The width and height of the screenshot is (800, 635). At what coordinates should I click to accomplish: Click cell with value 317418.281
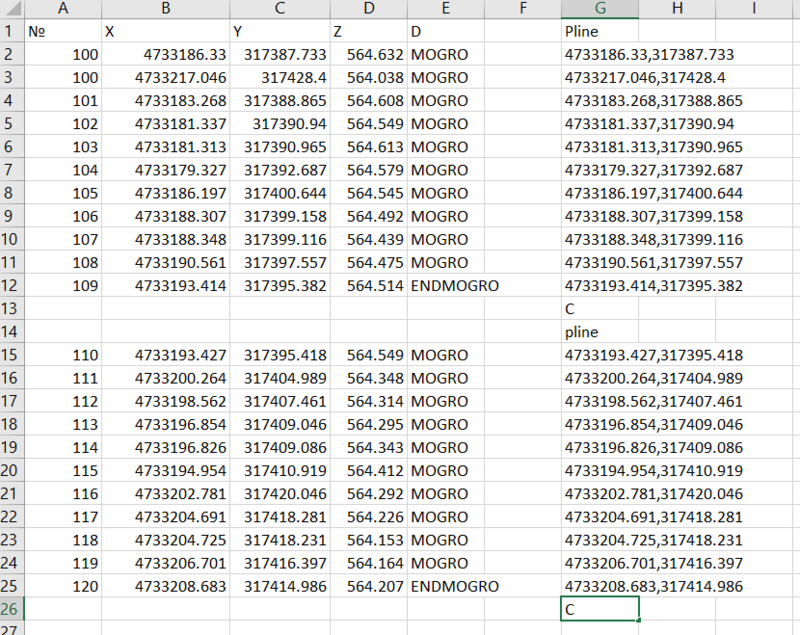click(280, 517)
